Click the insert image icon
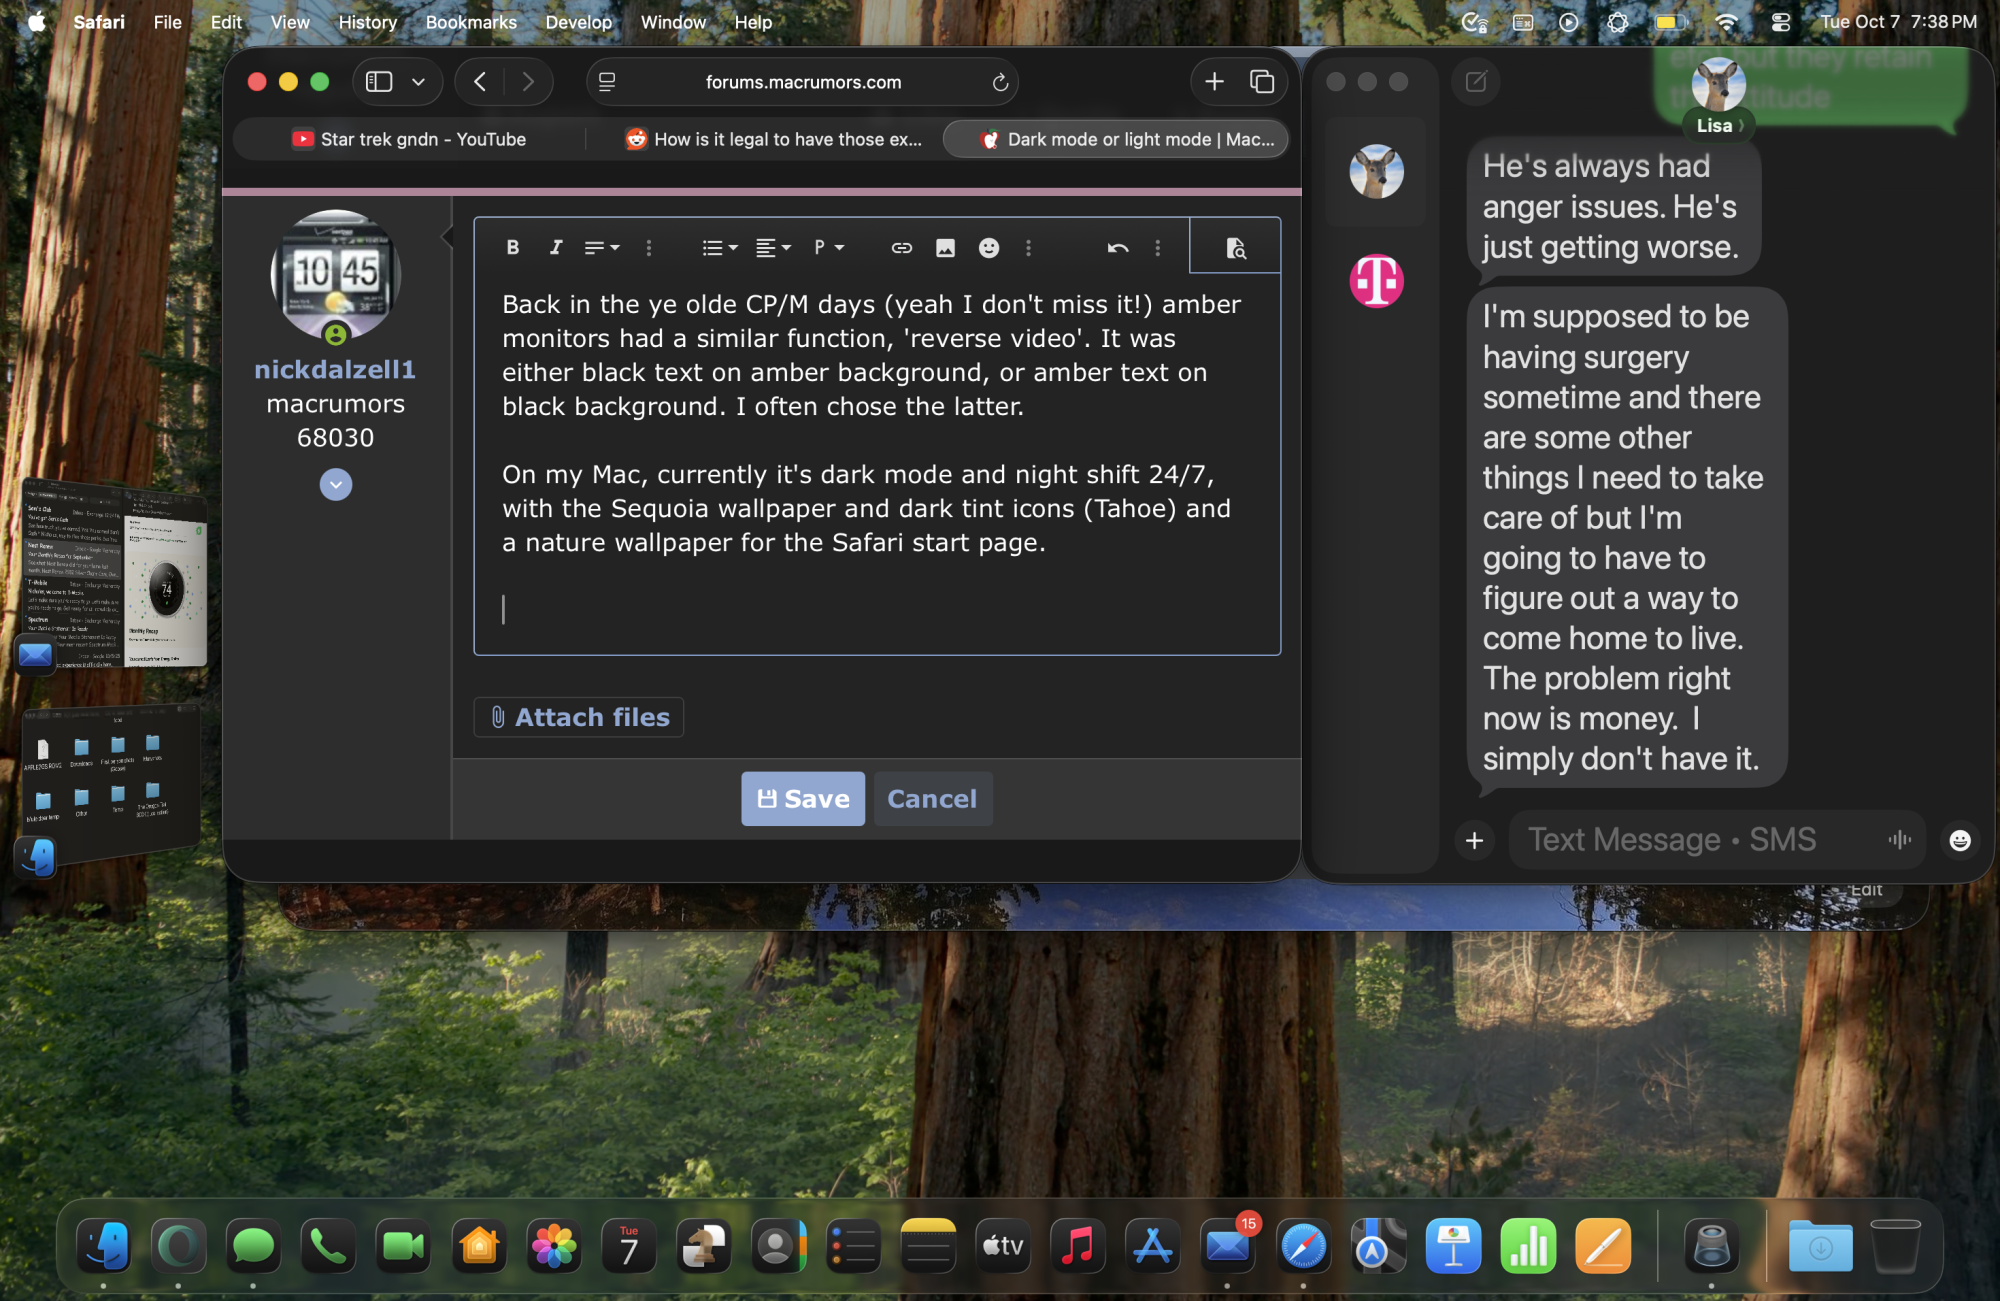This screenshot has height=1301, width=2000. (945, 247)
